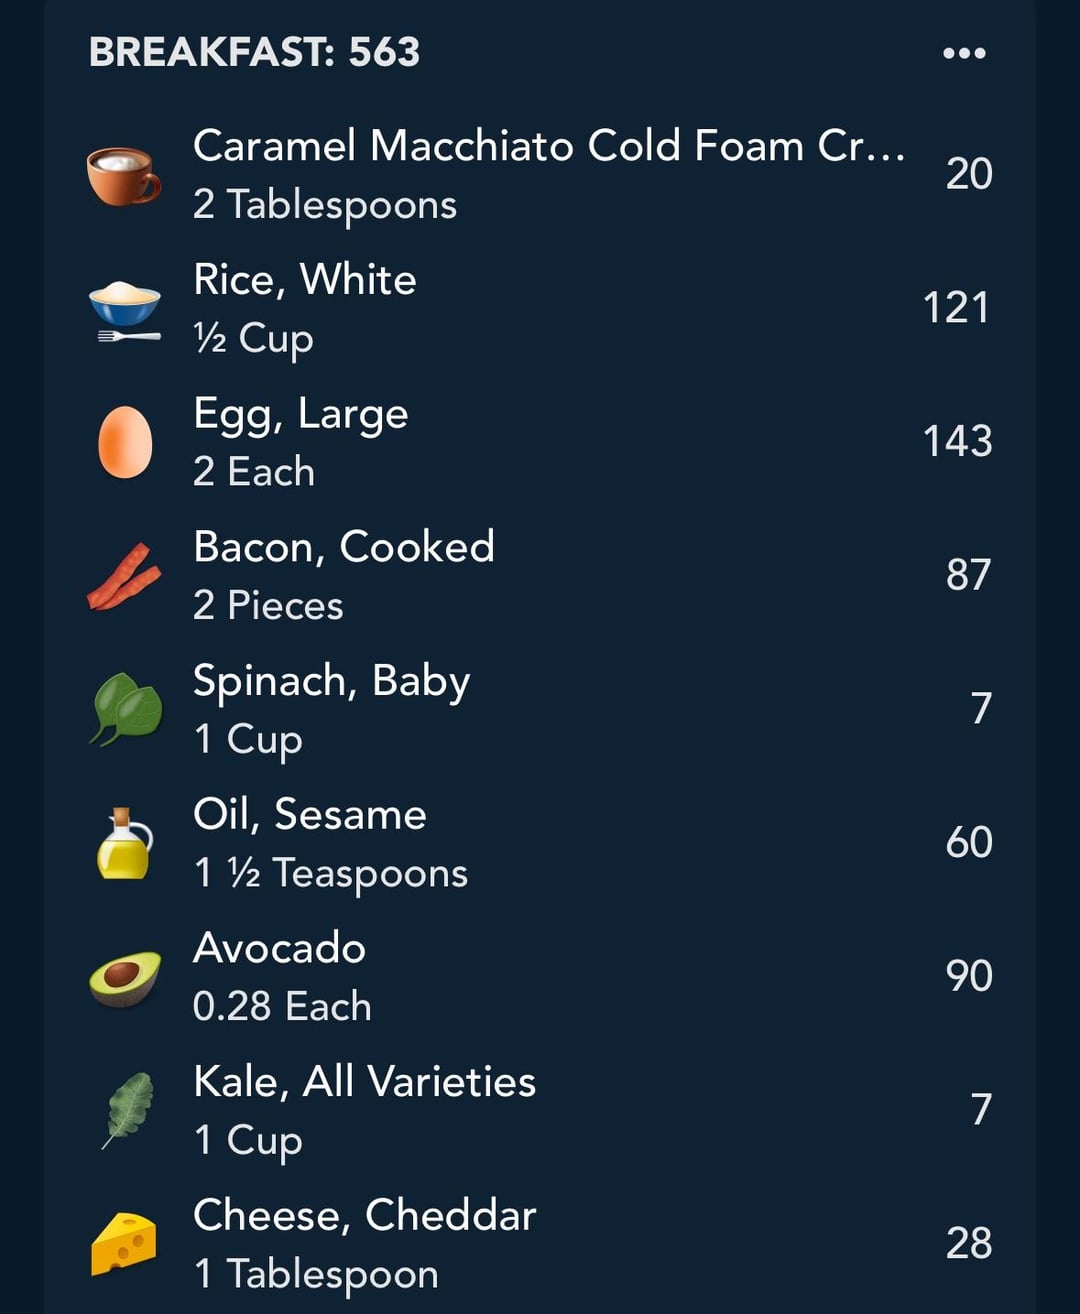Open the Caramel Macchiato Cold Foam entry
Screen dimensions: 1080x1314
540,174
